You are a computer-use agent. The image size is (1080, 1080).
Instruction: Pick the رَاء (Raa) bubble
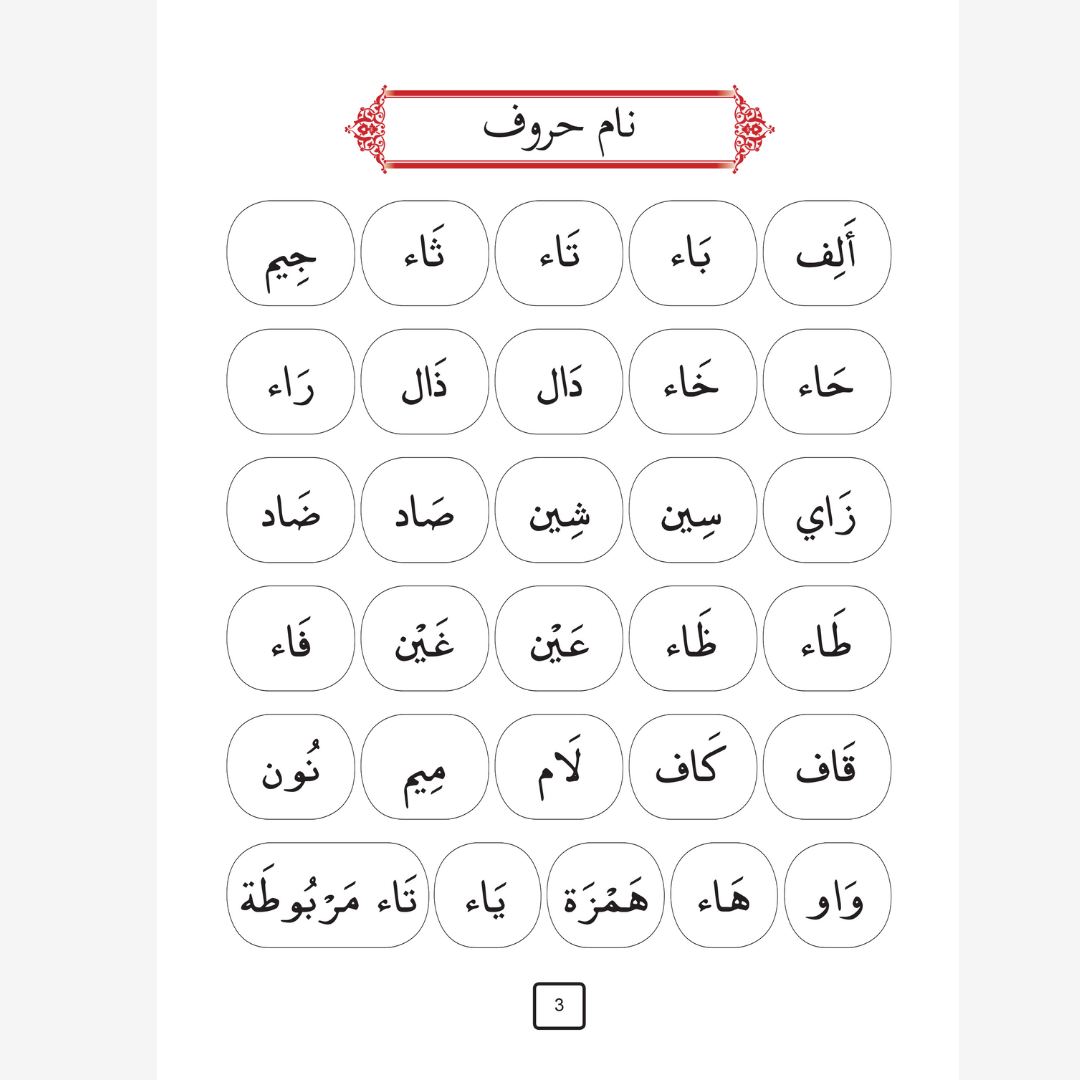tap(291, 381)
